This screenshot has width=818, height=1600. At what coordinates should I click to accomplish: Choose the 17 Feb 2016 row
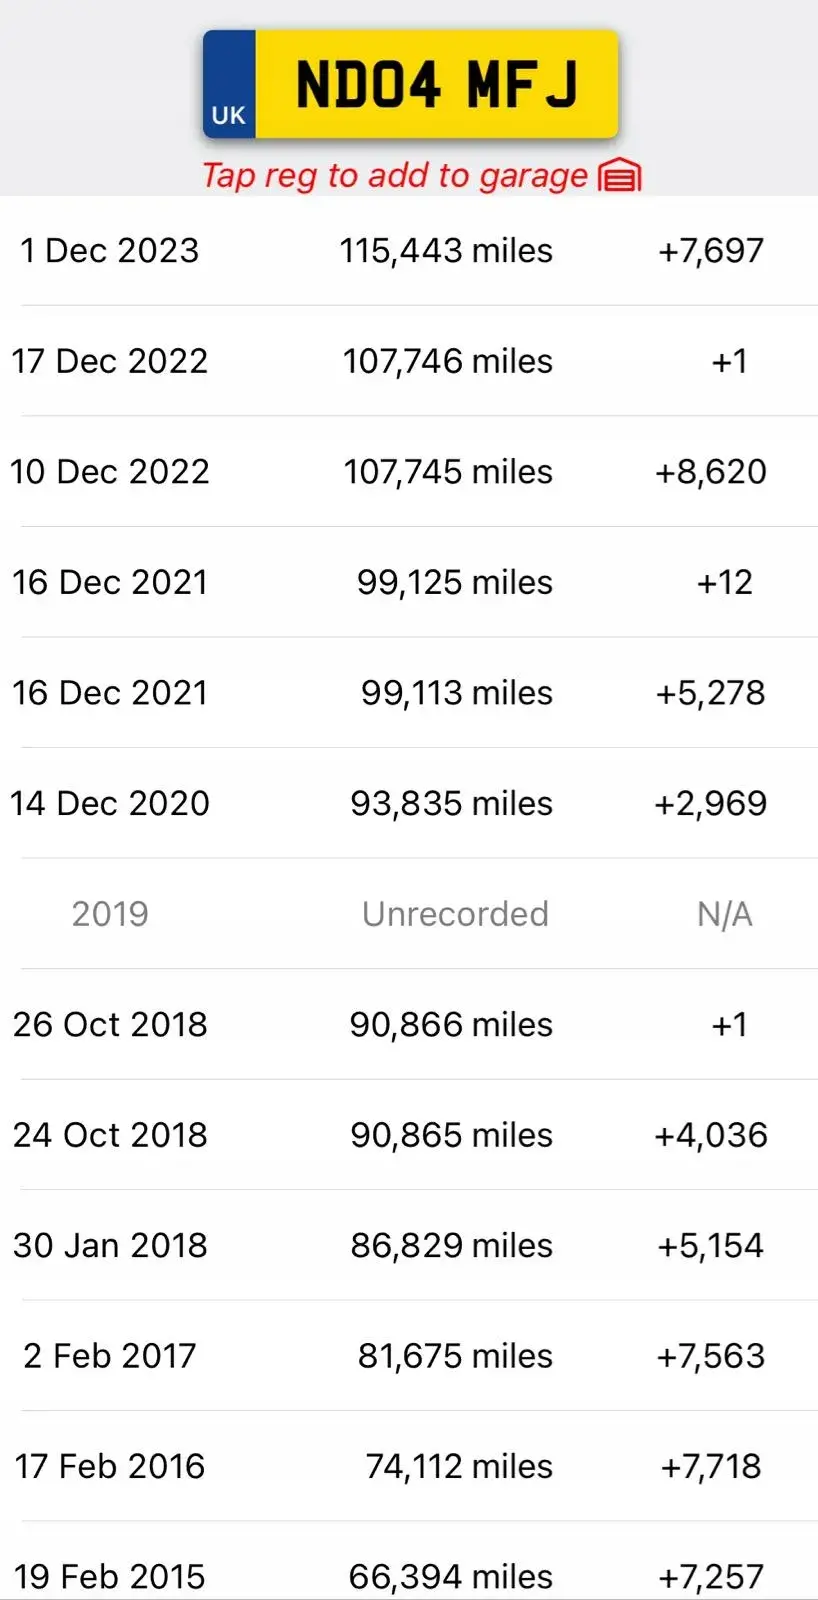tap(409, 1466)
